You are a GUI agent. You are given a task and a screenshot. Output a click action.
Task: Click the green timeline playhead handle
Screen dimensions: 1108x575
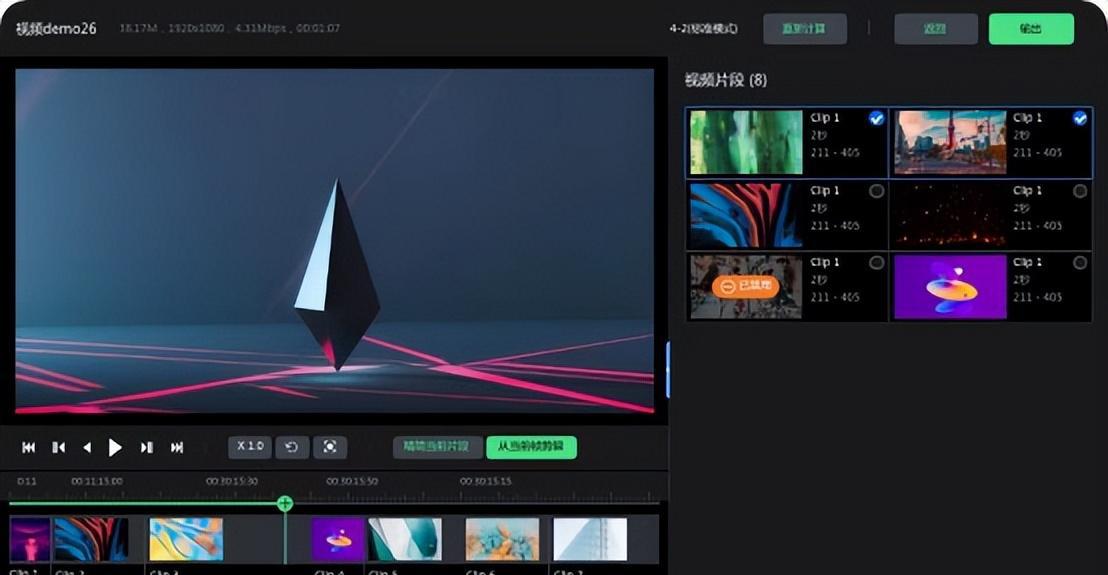pyautogui.click(x=285, y=503)
